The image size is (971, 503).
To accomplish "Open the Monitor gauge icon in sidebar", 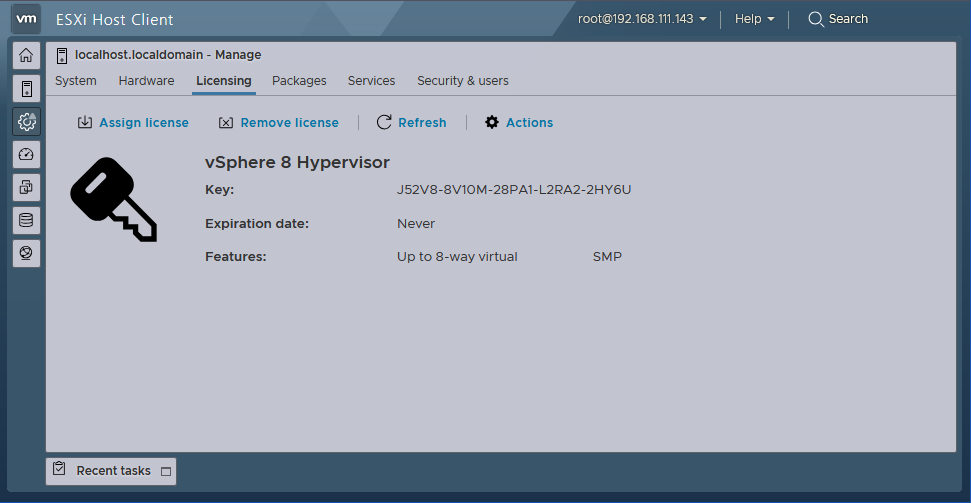I will coord(26,154).
